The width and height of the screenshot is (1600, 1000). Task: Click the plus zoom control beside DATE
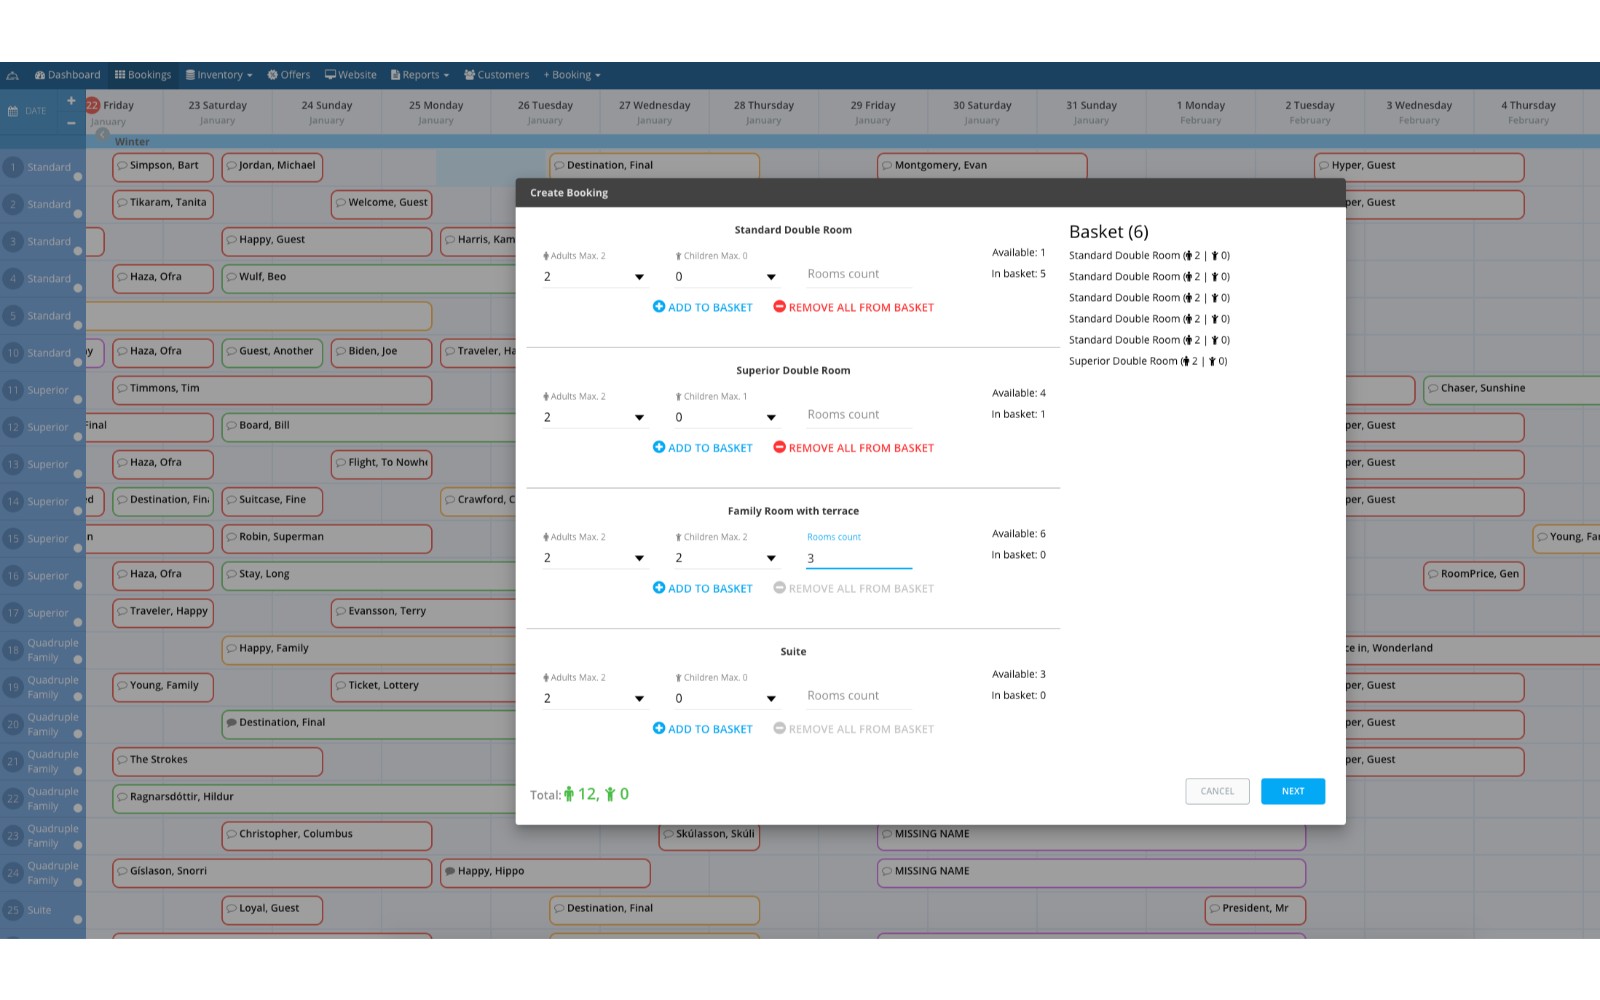(x=70, y=100)
